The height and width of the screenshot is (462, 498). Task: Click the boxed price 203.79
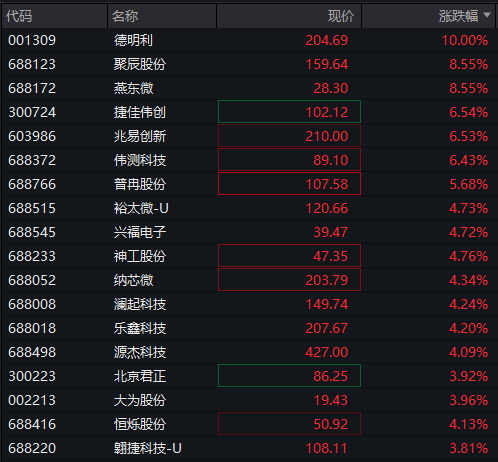(x=289, y=280)
